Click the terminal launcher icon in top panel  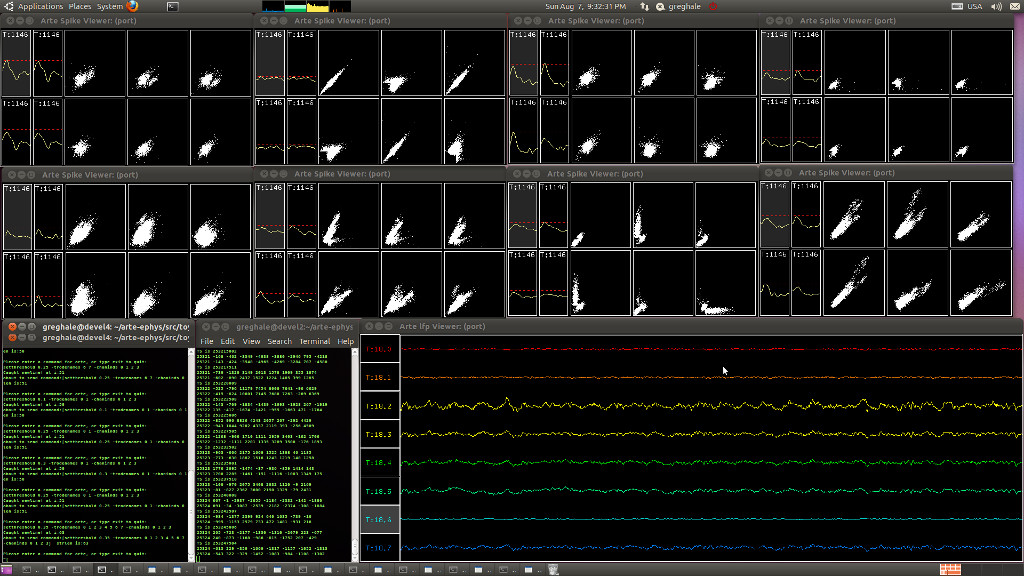point(172,7)
